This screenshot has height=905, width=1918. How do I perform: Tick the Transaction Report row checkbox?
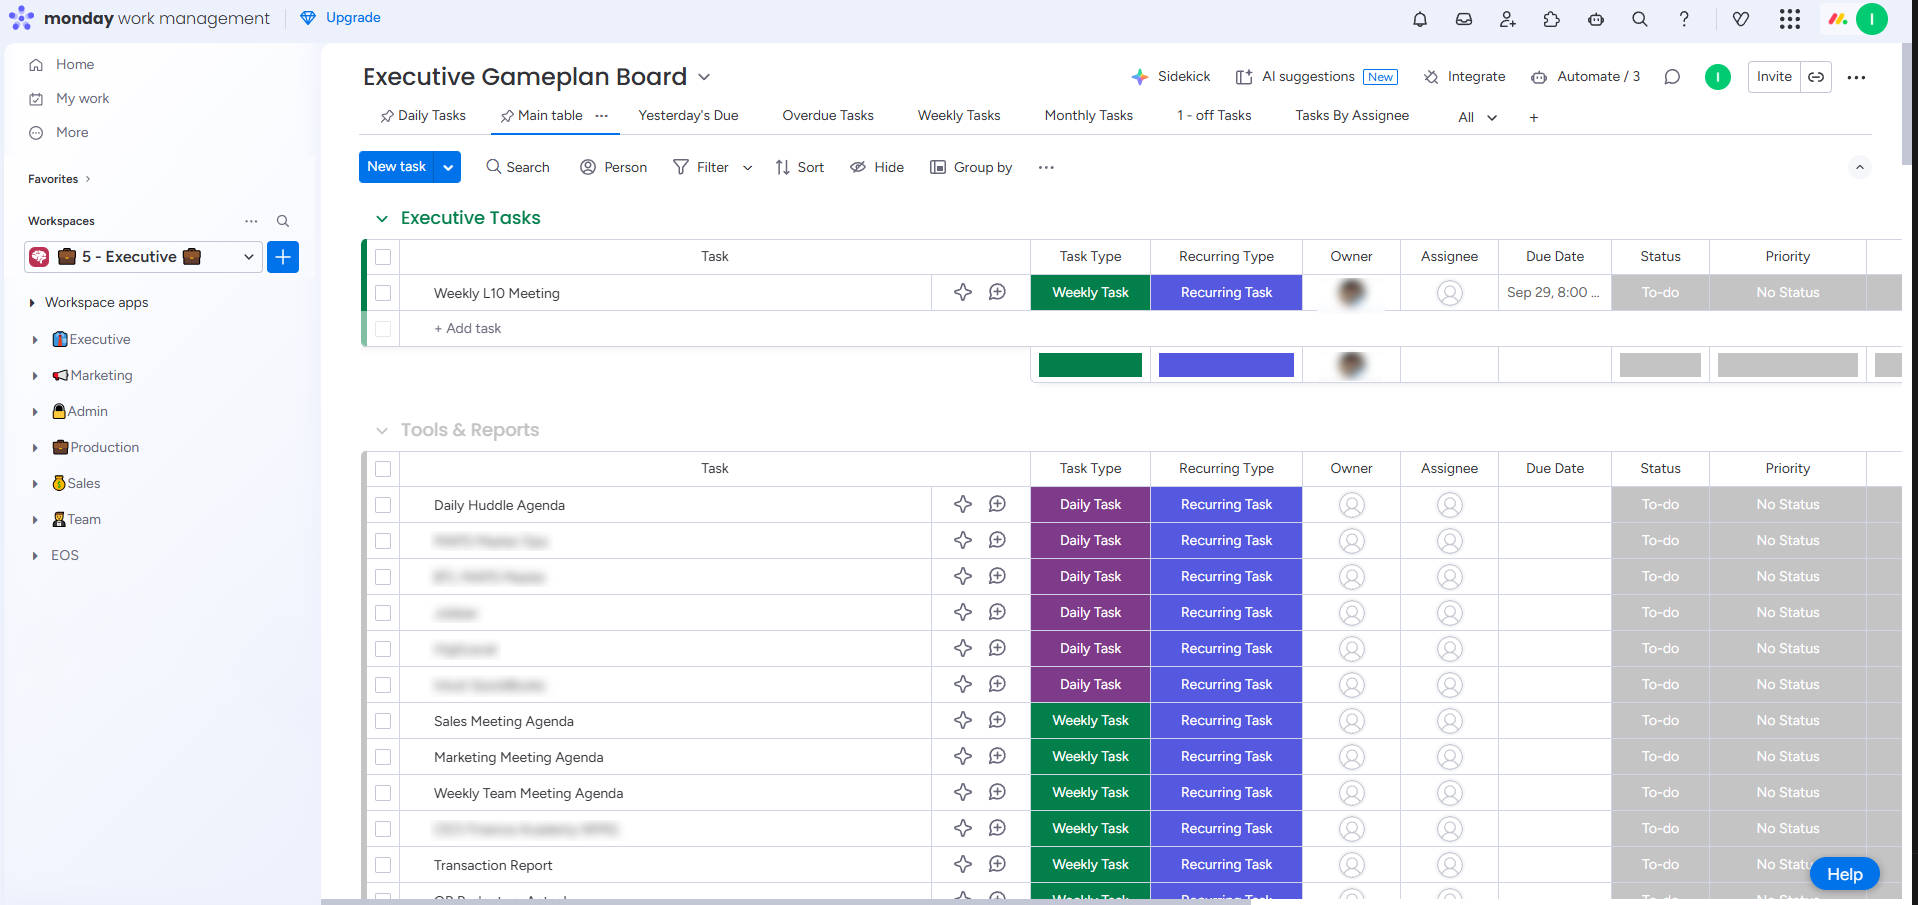pyautogui.click(x=383, y=865)
